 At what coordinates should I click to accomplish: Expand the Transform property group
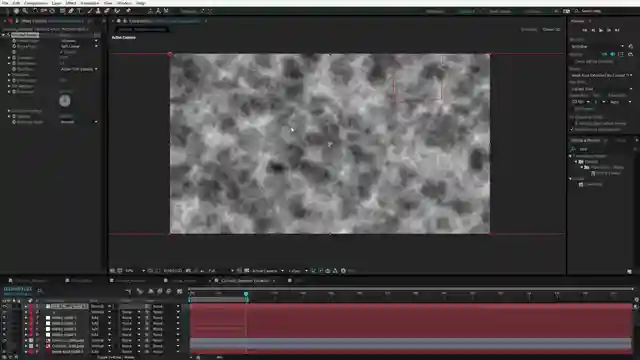pyautogui.click(x=9, y=75)
